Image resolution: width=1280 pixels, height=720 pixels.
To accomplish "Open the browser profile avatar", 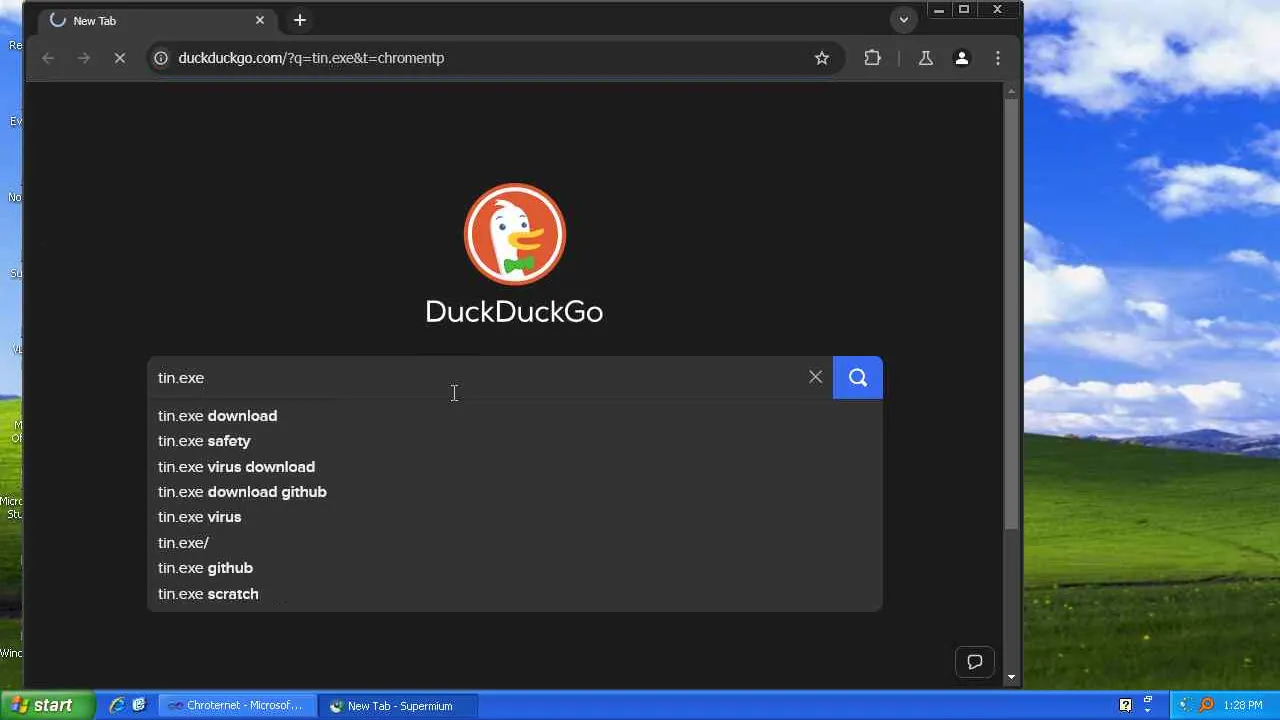I will click(x=962, y=58).
